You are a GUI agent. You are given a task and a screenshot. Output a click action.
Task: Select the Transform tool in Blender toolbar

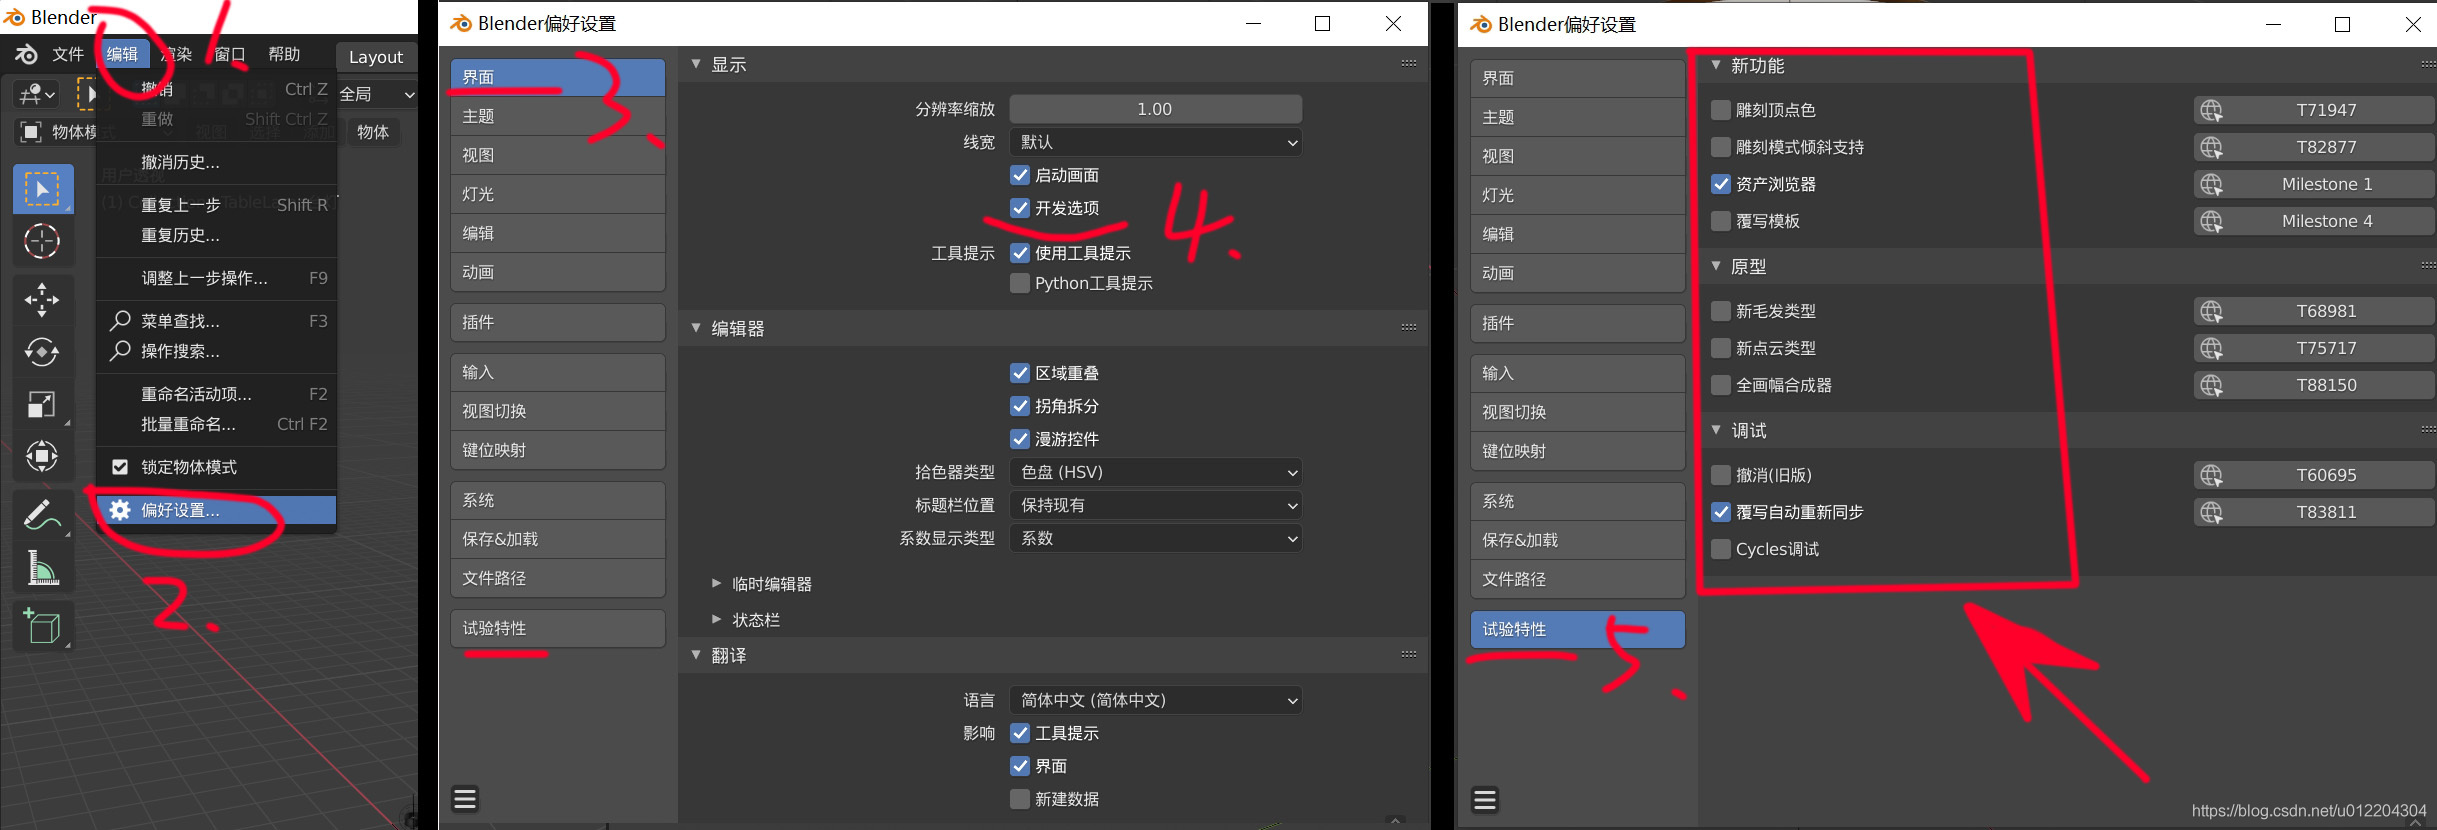tap(43, 456)
